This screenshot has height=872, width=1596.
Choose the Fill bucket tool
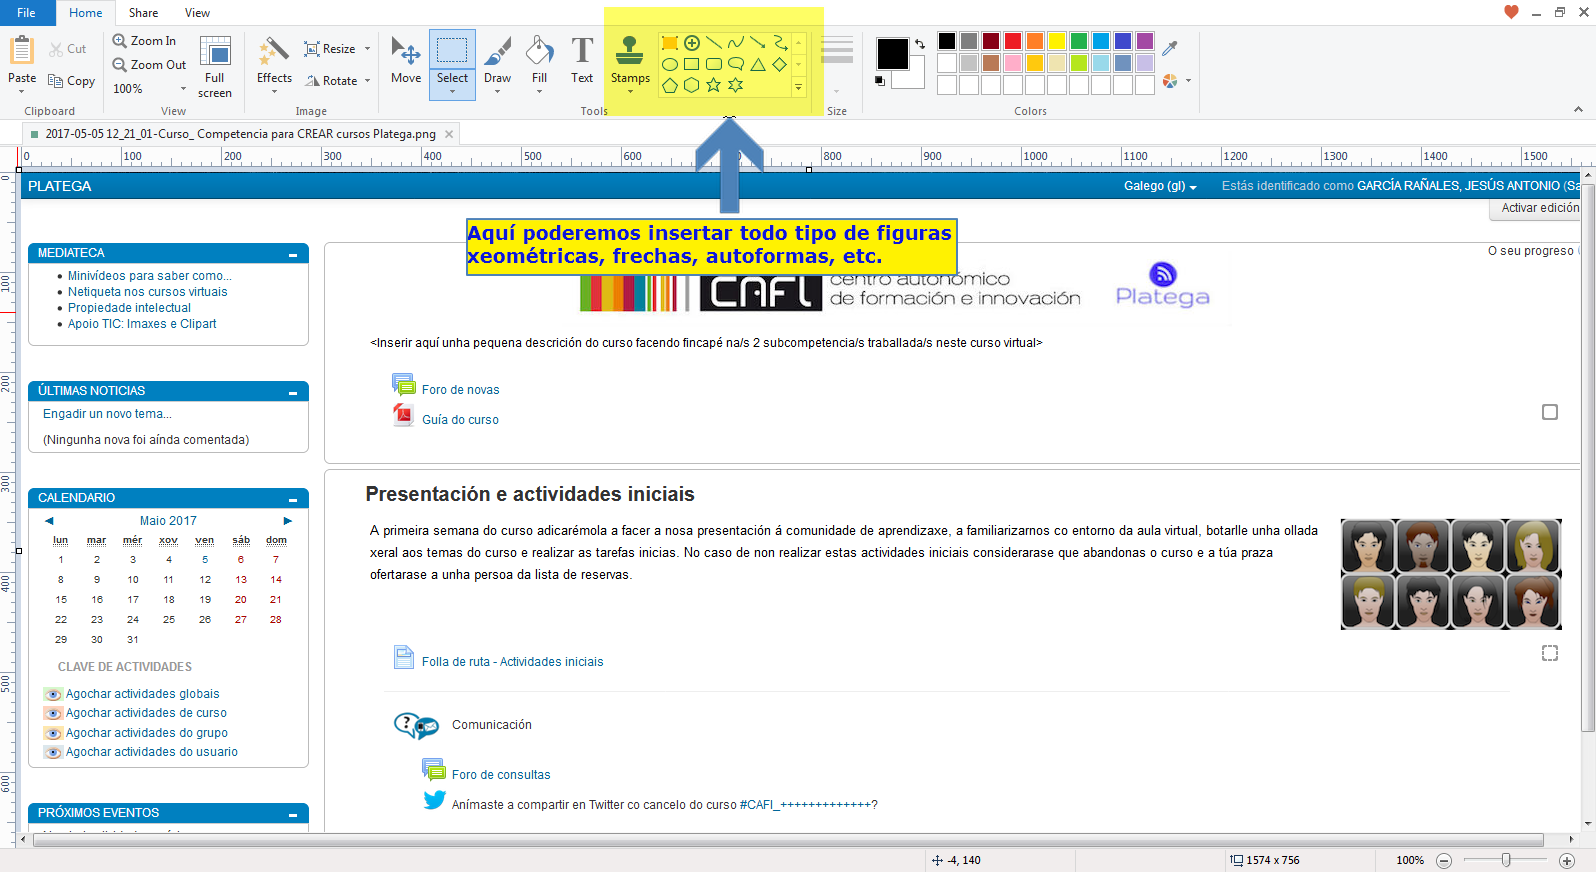click(539, 60)
